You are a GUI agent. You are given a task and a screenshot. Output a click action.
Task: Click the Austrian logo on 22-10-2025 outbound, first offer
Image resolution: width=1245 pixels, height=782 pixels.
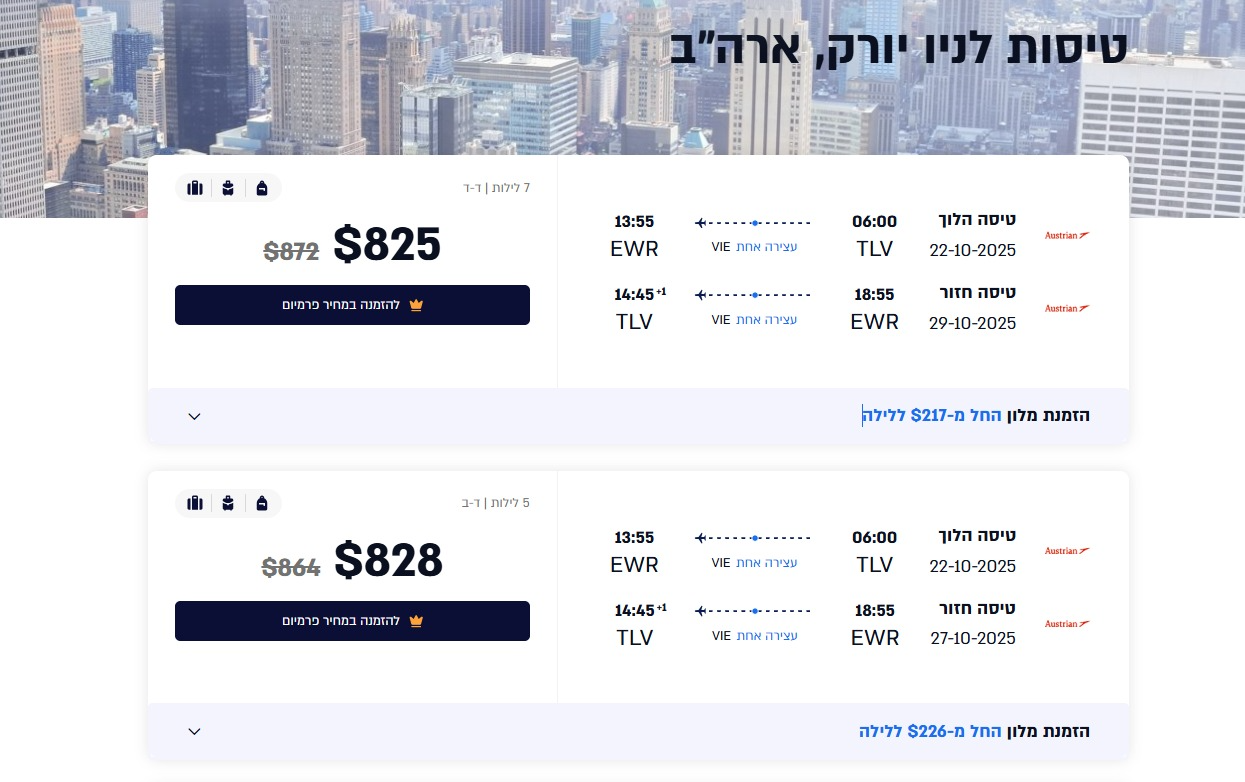[1067, 236]
